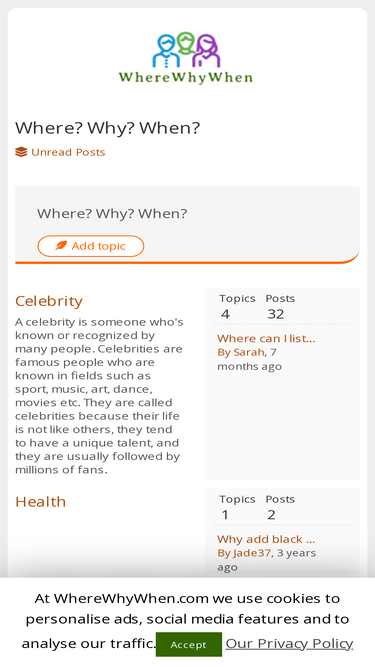
Task: Click the three-people WhereWhyWhen logo icon
Action: (186, 50)
